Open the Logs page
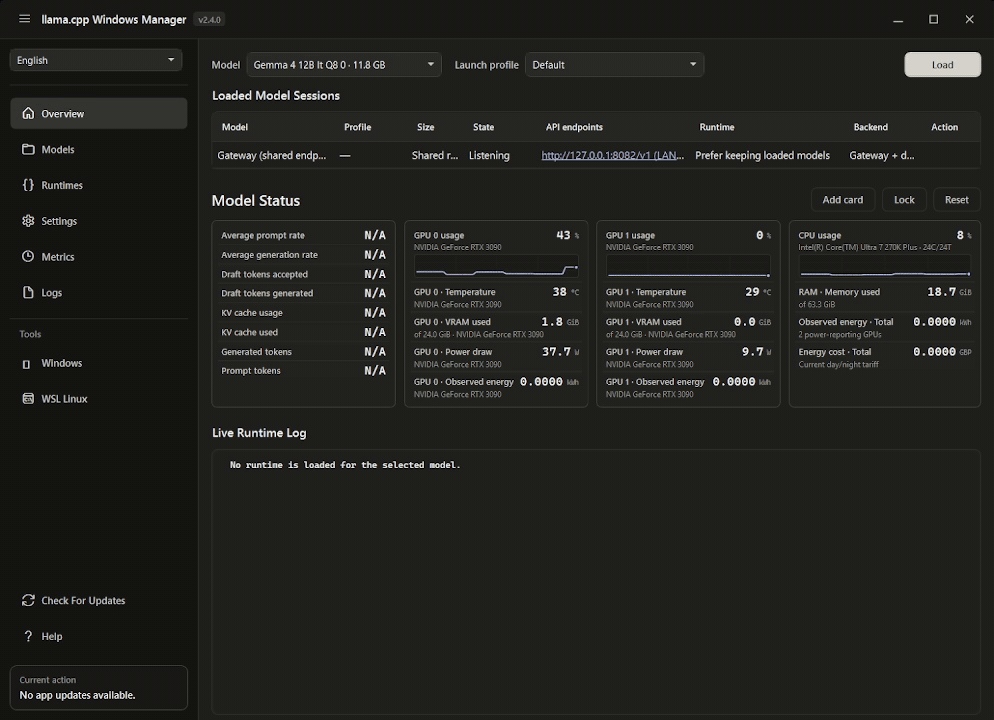994x720 pixels. click(99, 292)
